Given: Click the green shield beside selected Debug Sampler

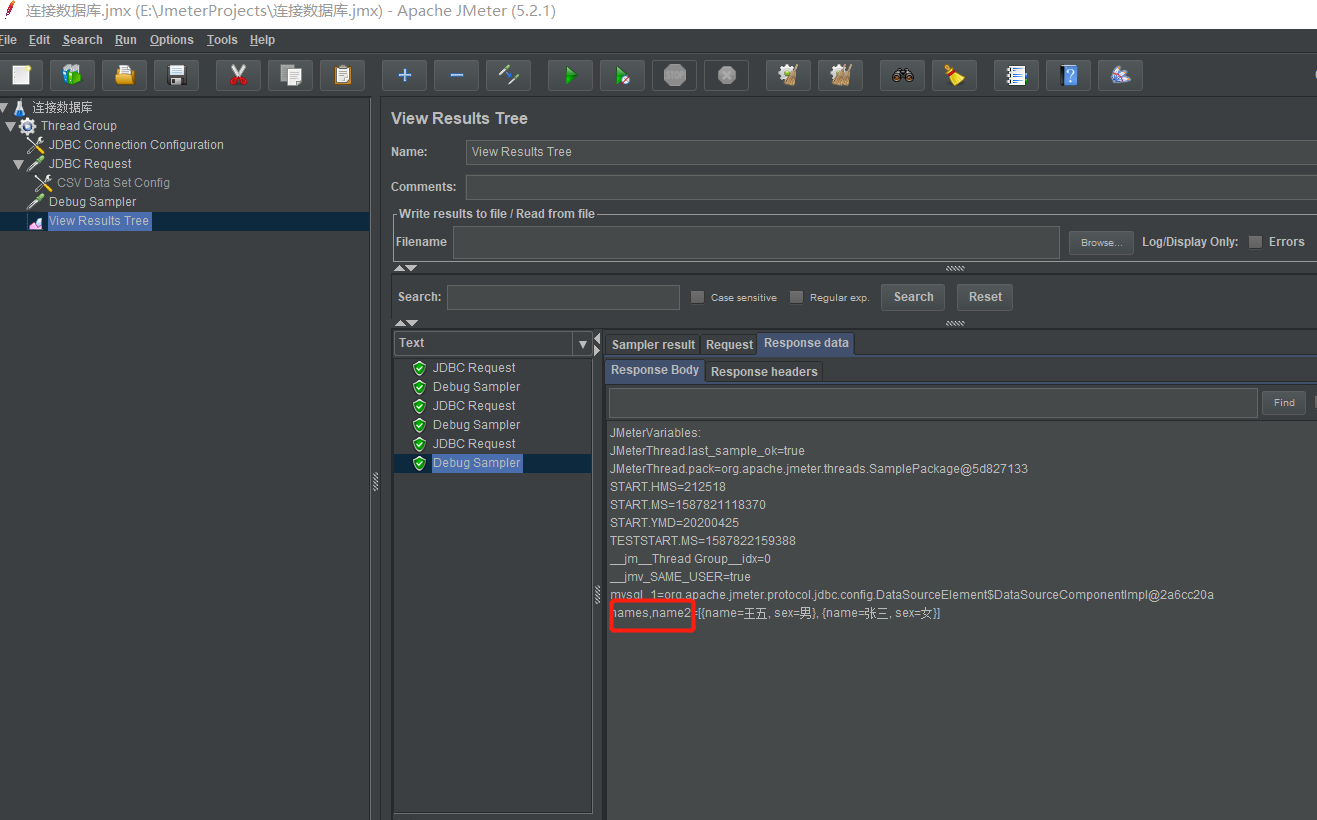Looking at the screenshot, I should pyautogui.click(x=419, y=463).
